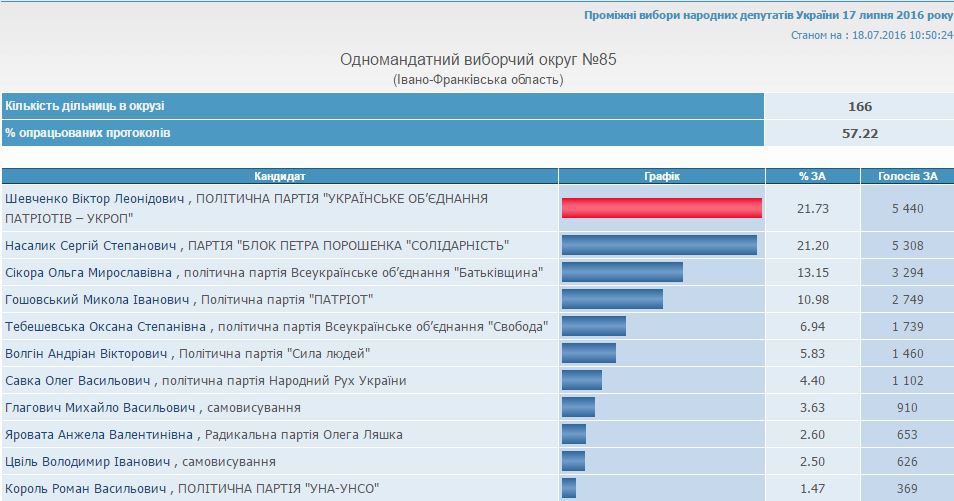The height and width of the screenshot is (501, 954).
Task: Click vote count 1 460
Action: (x=907, y=353)
